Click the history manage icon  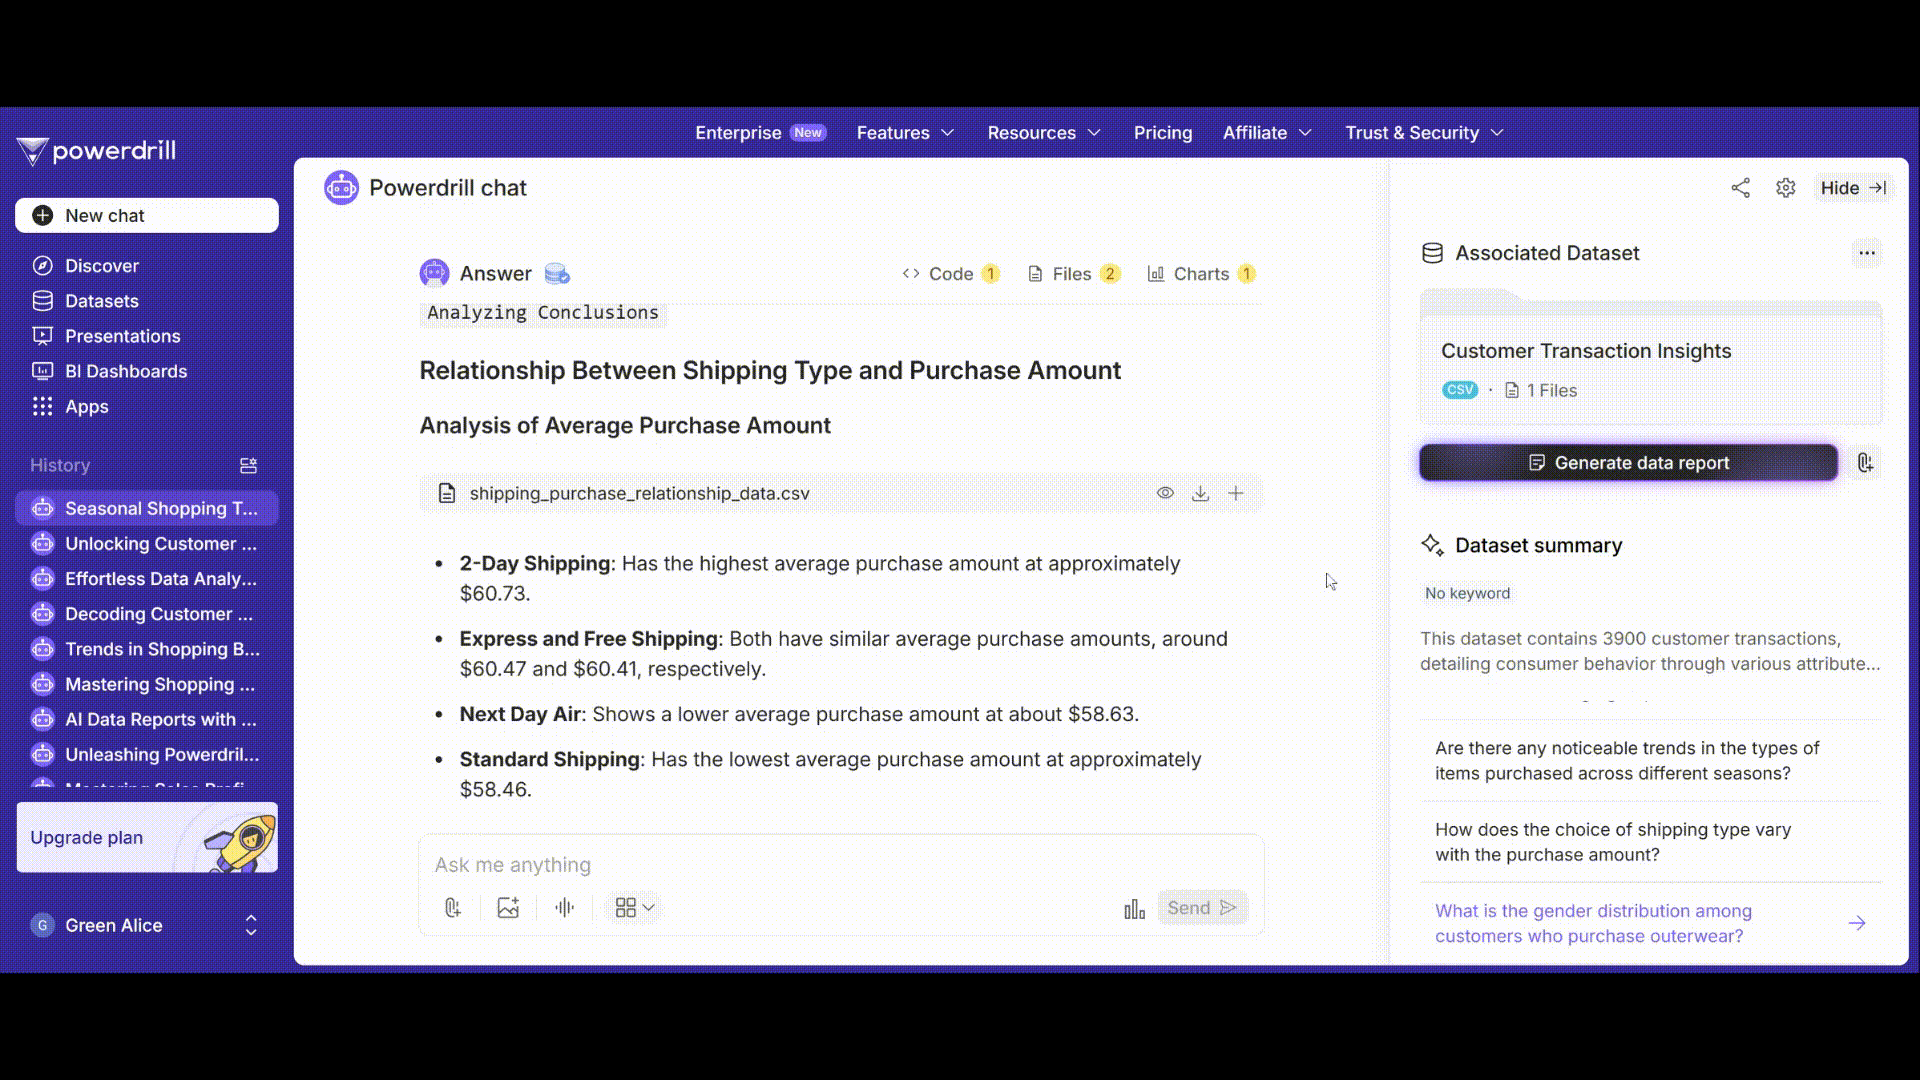(249, 465)
